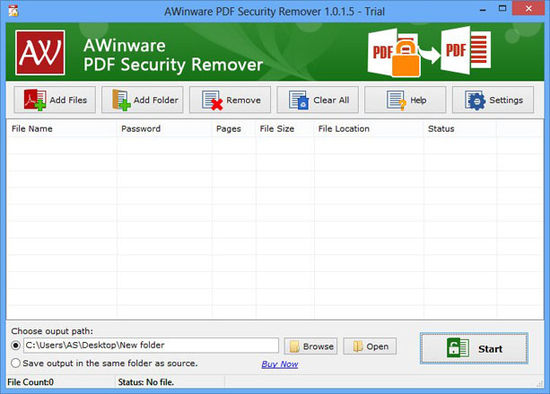Open the Settings gear button
550x394 pixels.
click(493, 100)
